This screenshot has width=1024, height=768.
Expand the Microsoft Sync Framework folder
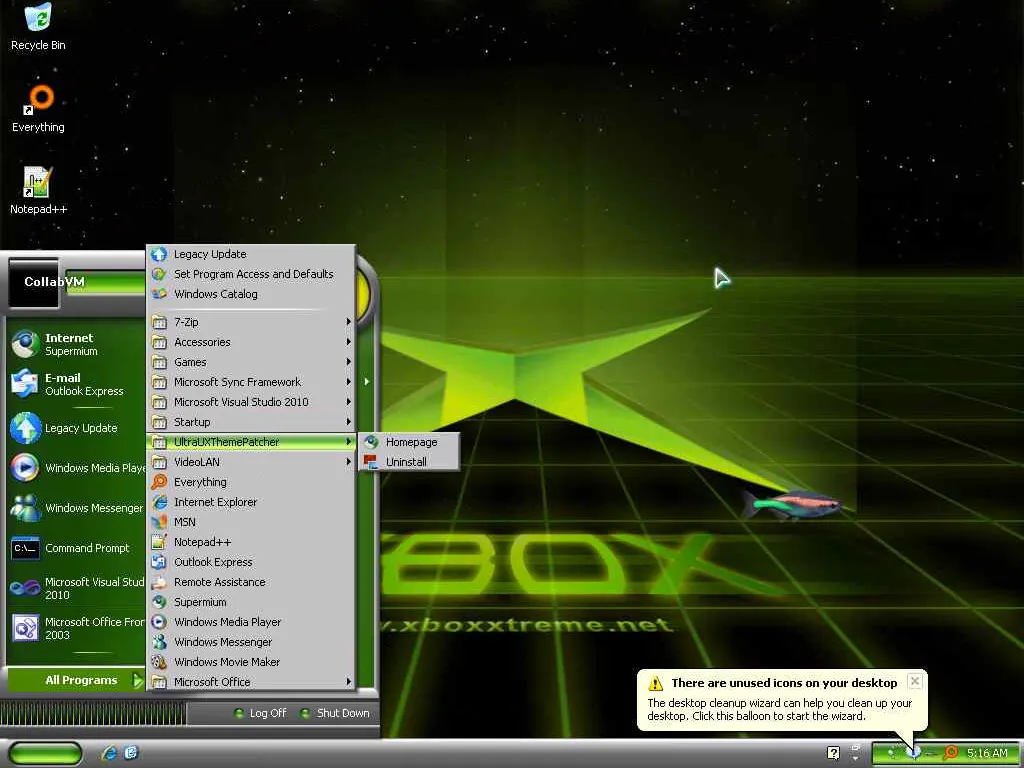coord(252,382)
